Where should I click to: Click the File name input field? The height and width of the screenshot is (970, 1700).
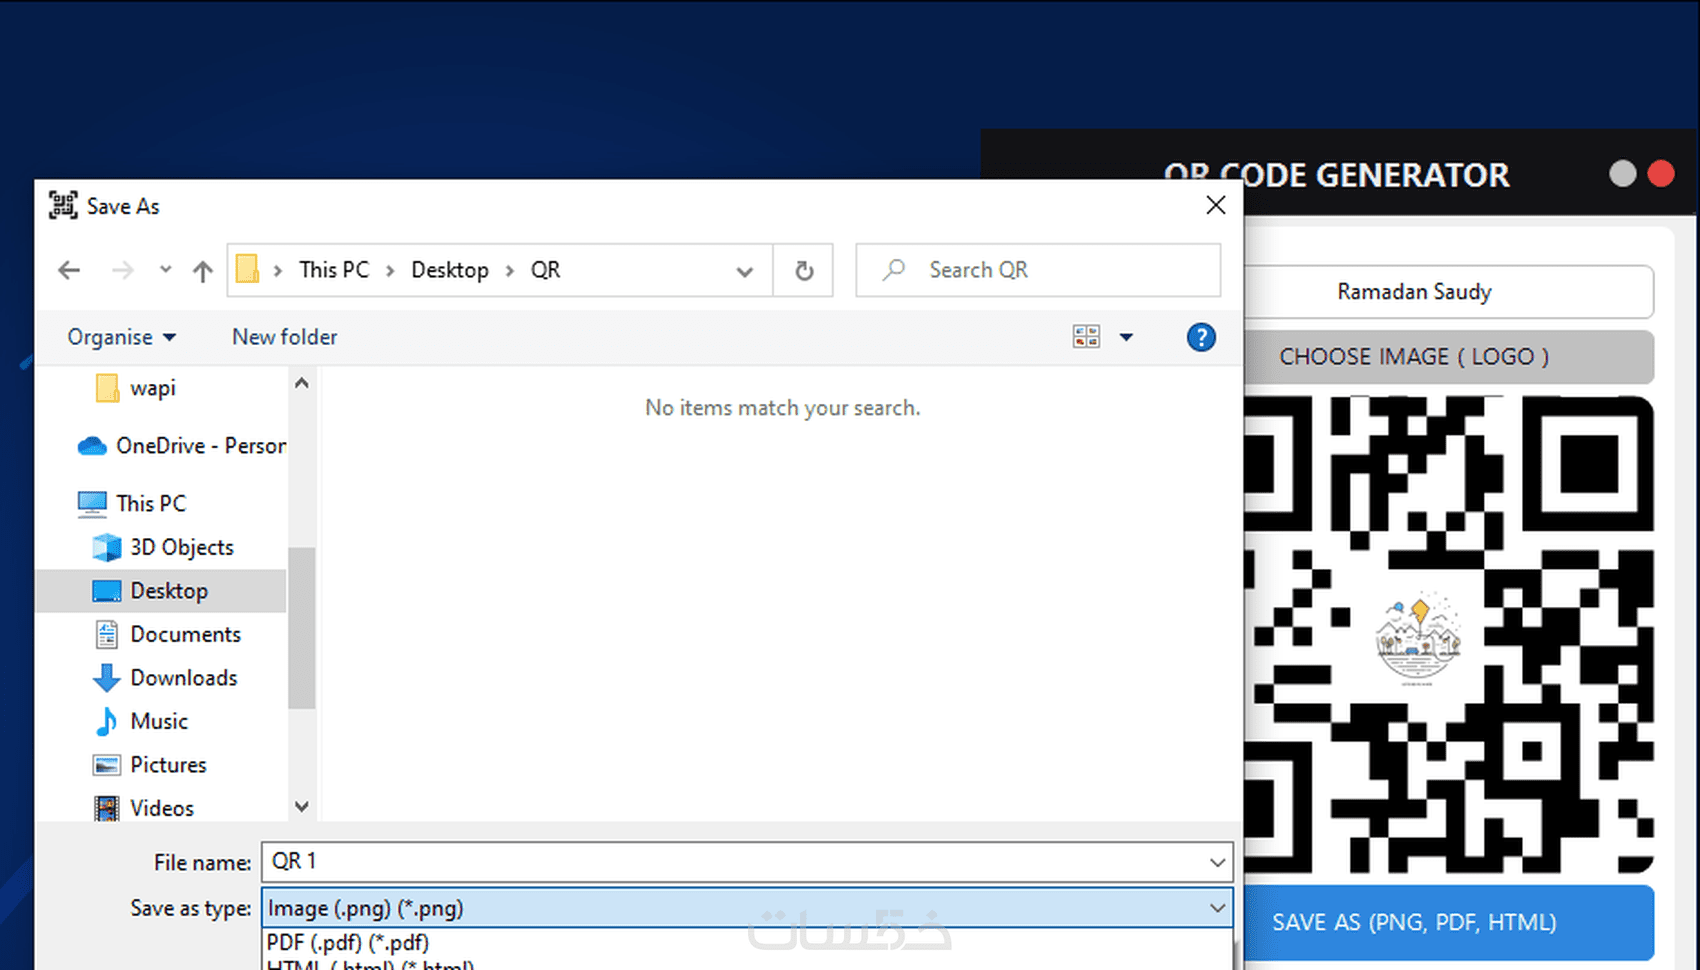[x=747, y=862]
